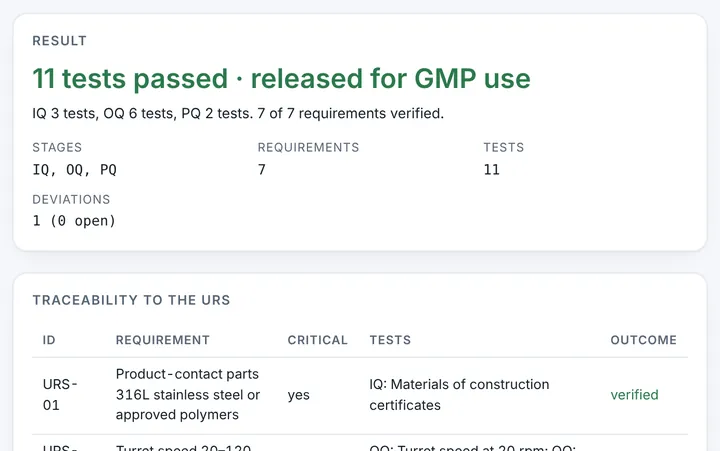Click the ID column header

(x=49, y=340)
